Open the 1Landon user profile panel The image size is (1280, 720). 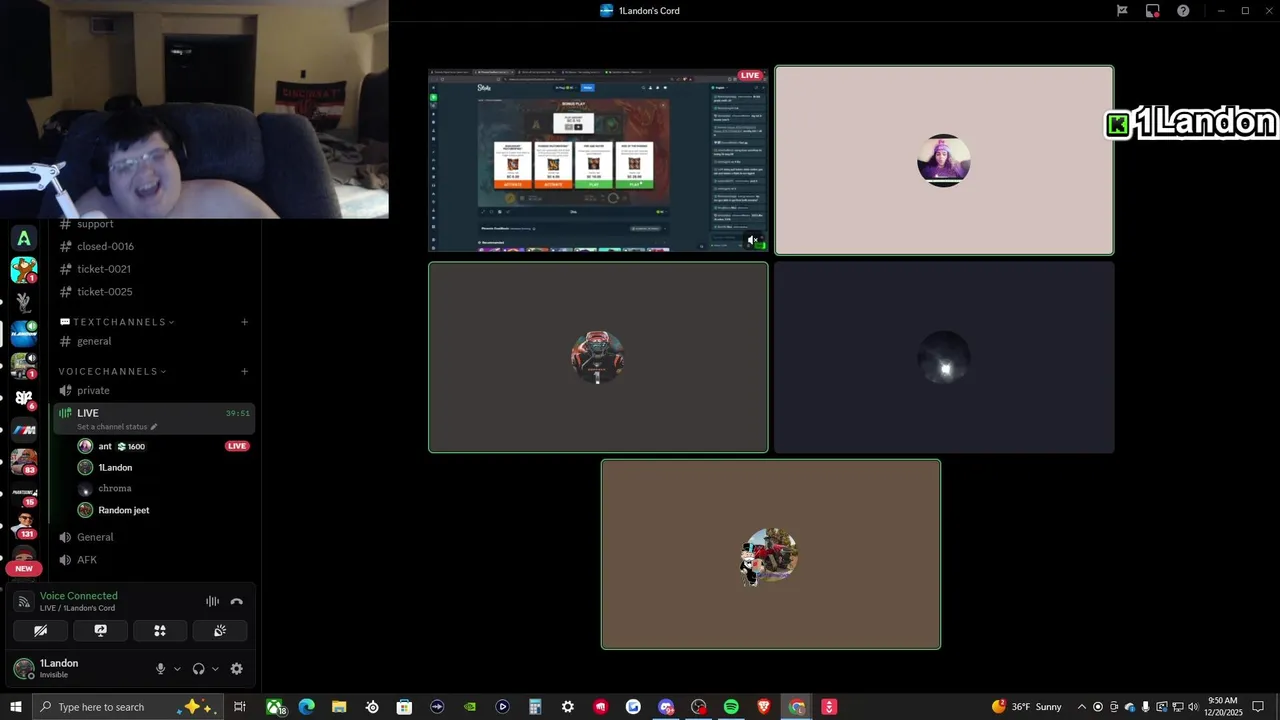(60, 668)
